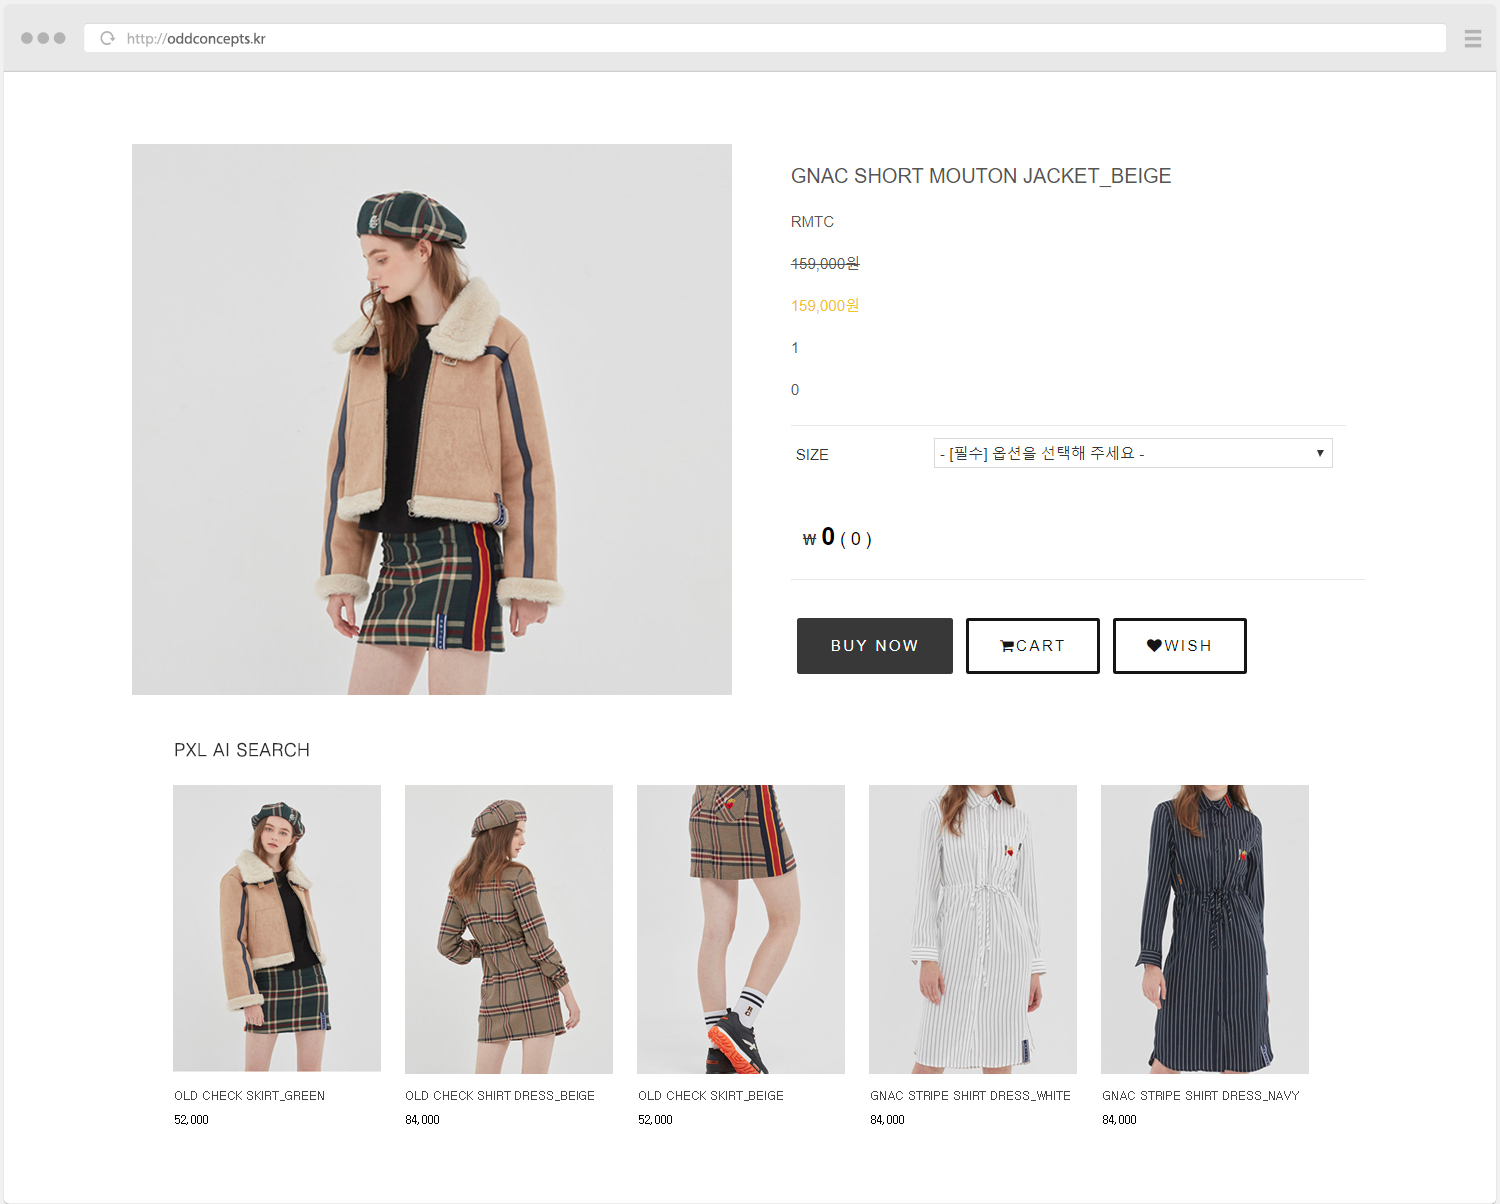Click the RMTC brand name
The height and width of the screenshot is (1204, 1500).
pos(812,222)
